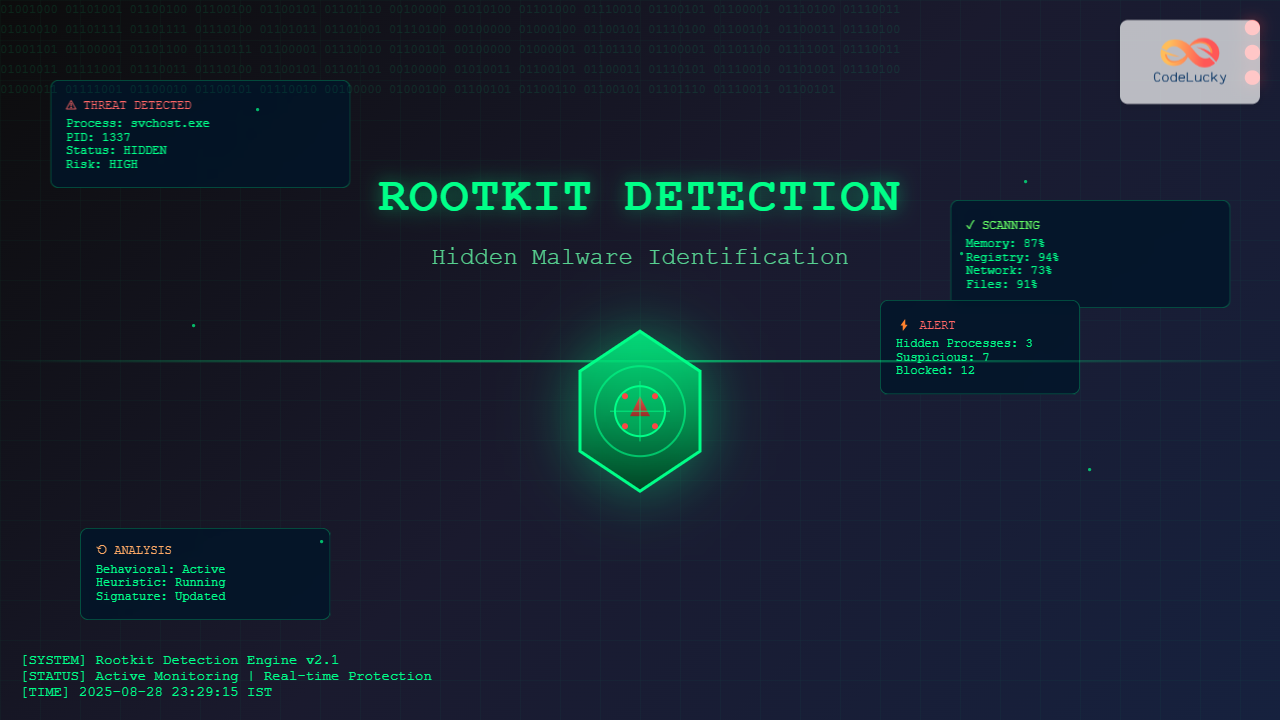Click the top pink dot on the CodeLucky card
Viewport: 1280px width, 720px height.
pos(1252,28)
